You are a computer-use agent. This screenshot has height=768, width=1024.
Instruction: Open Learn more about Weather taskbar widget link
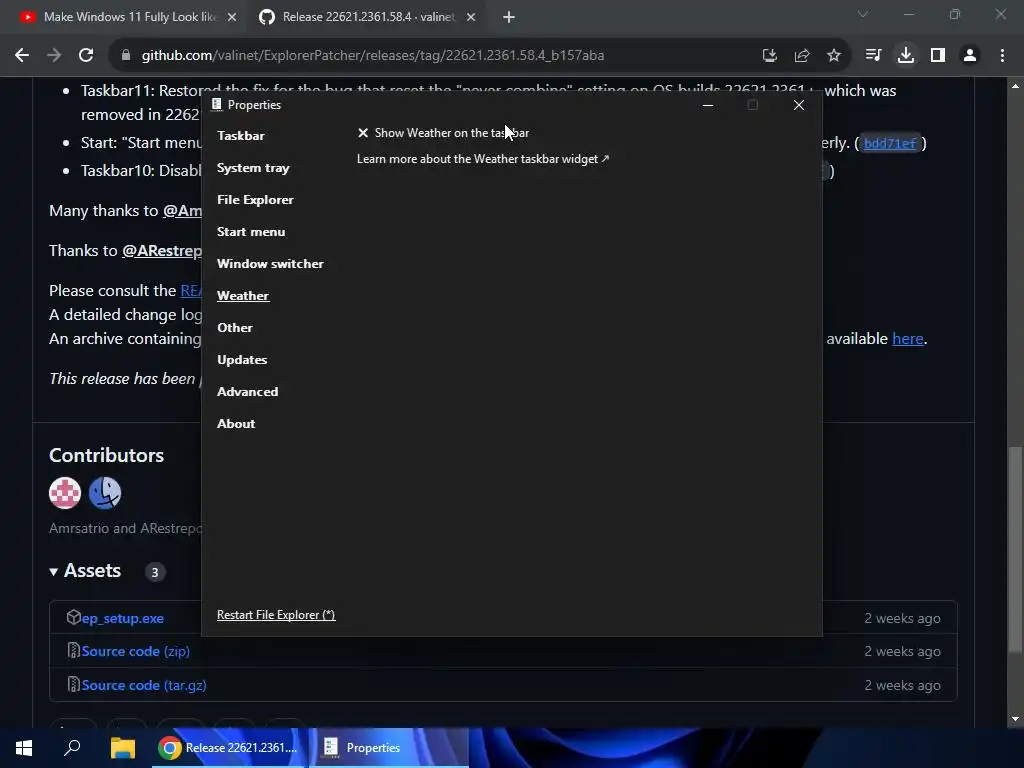coord(483,159)
